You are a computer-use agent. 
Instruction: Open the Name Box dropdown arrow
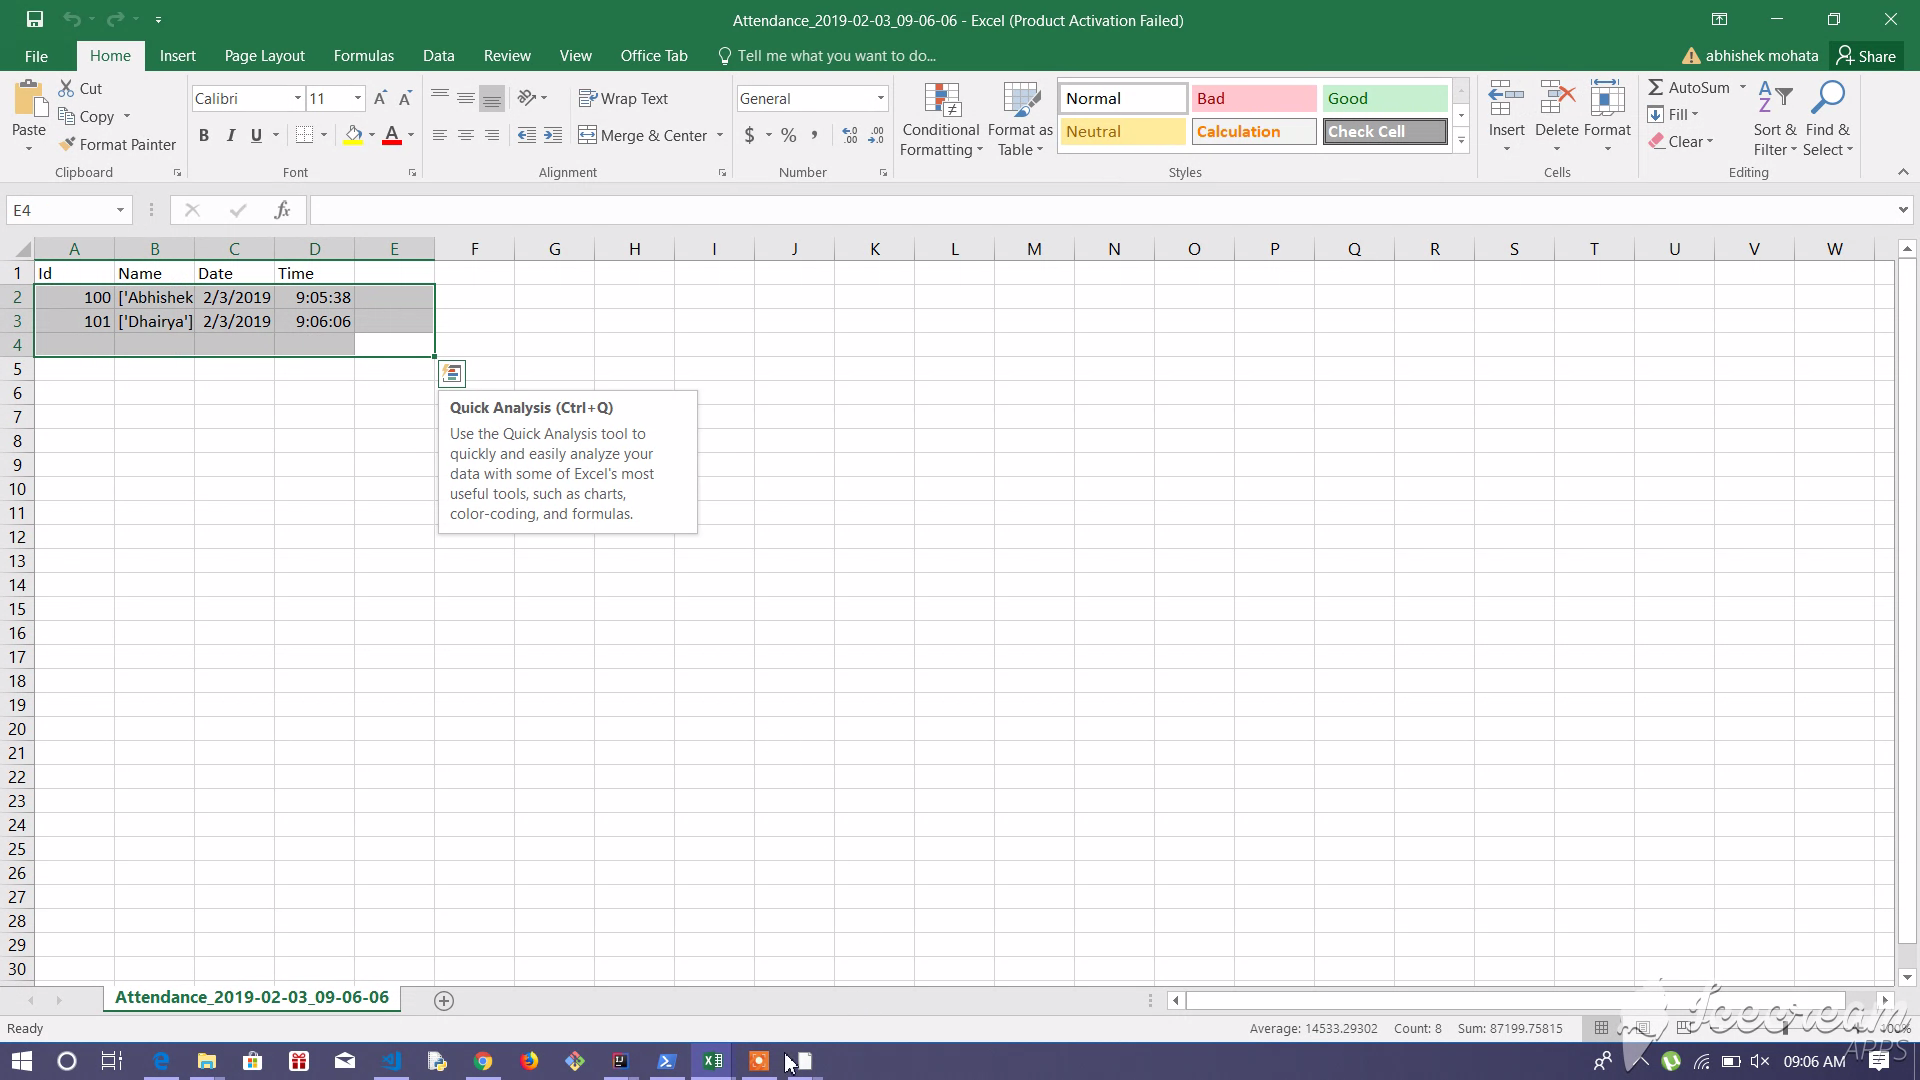[120, 210]
